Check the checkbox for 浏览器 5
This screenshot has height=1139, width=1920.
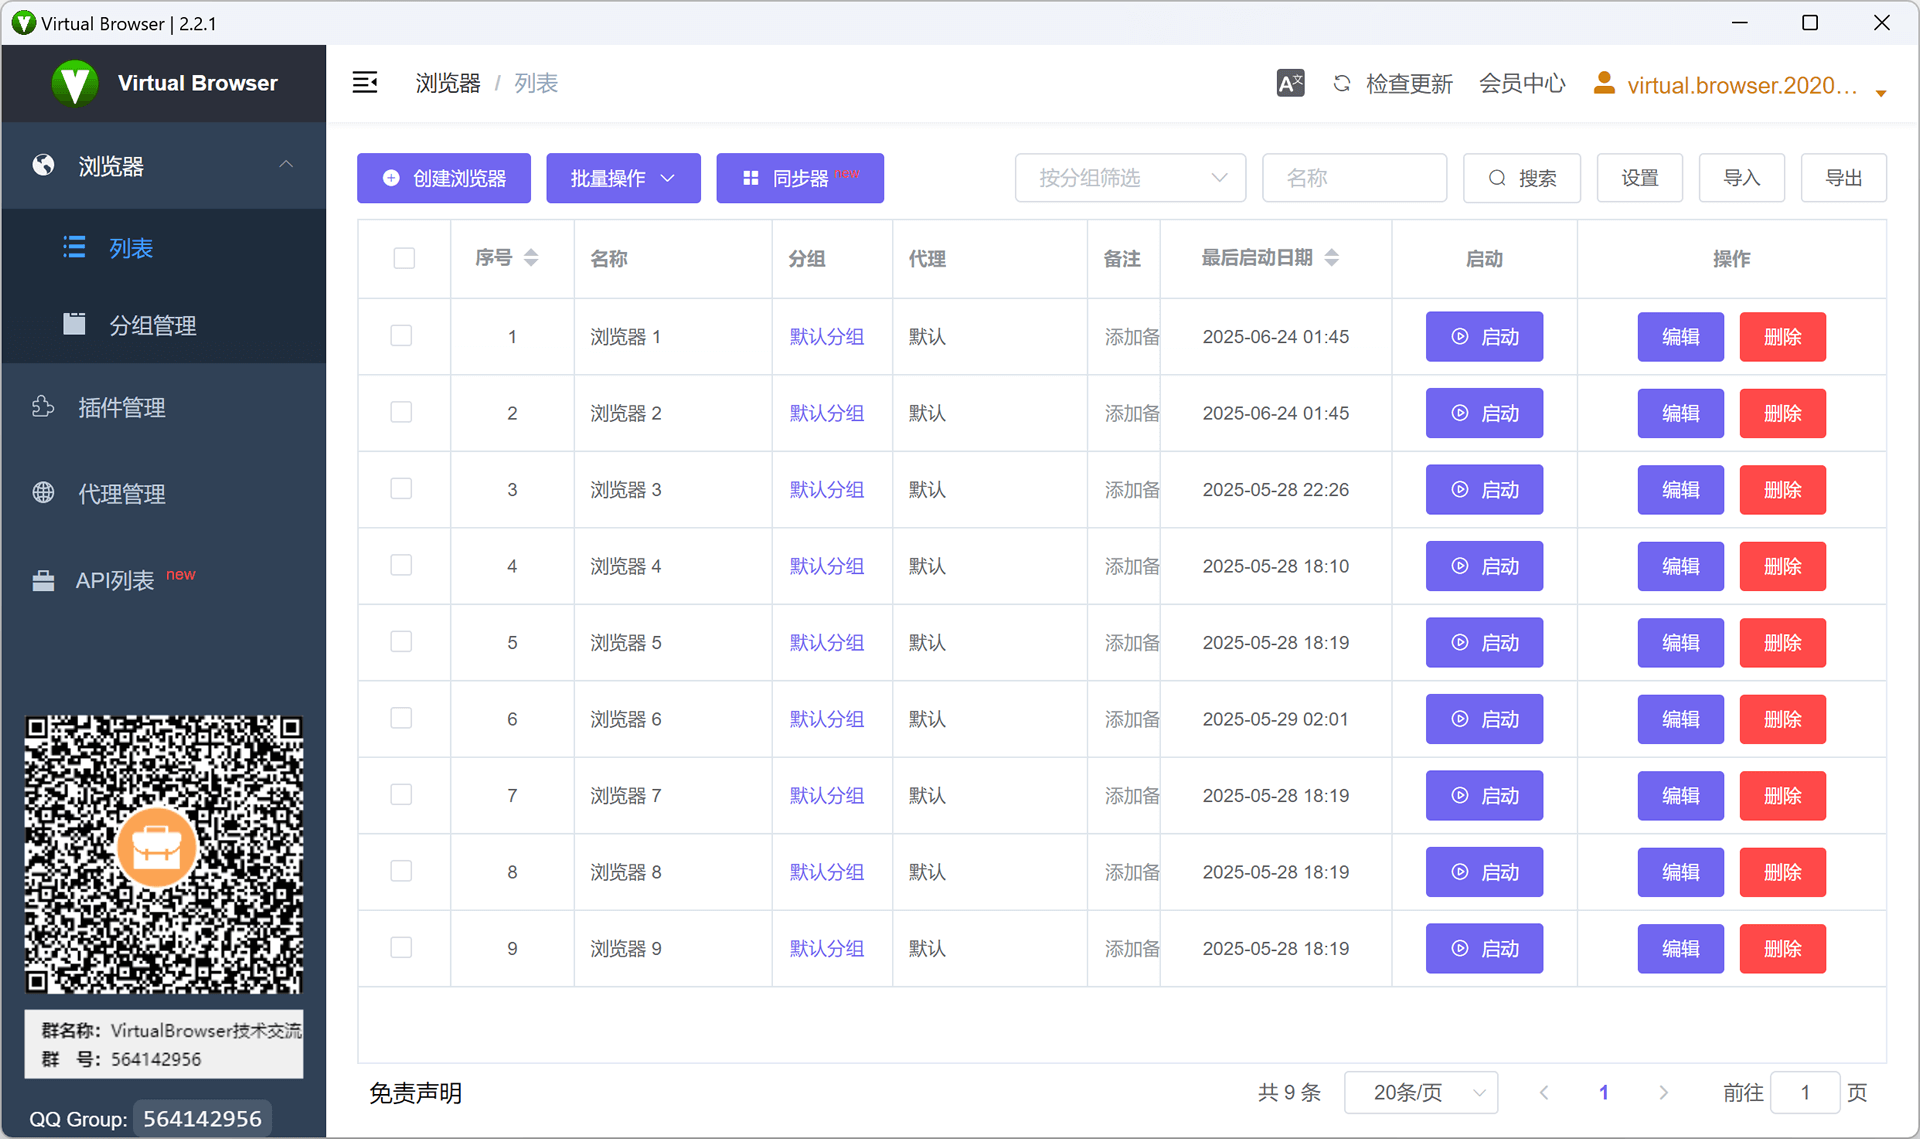coord(401,641)
